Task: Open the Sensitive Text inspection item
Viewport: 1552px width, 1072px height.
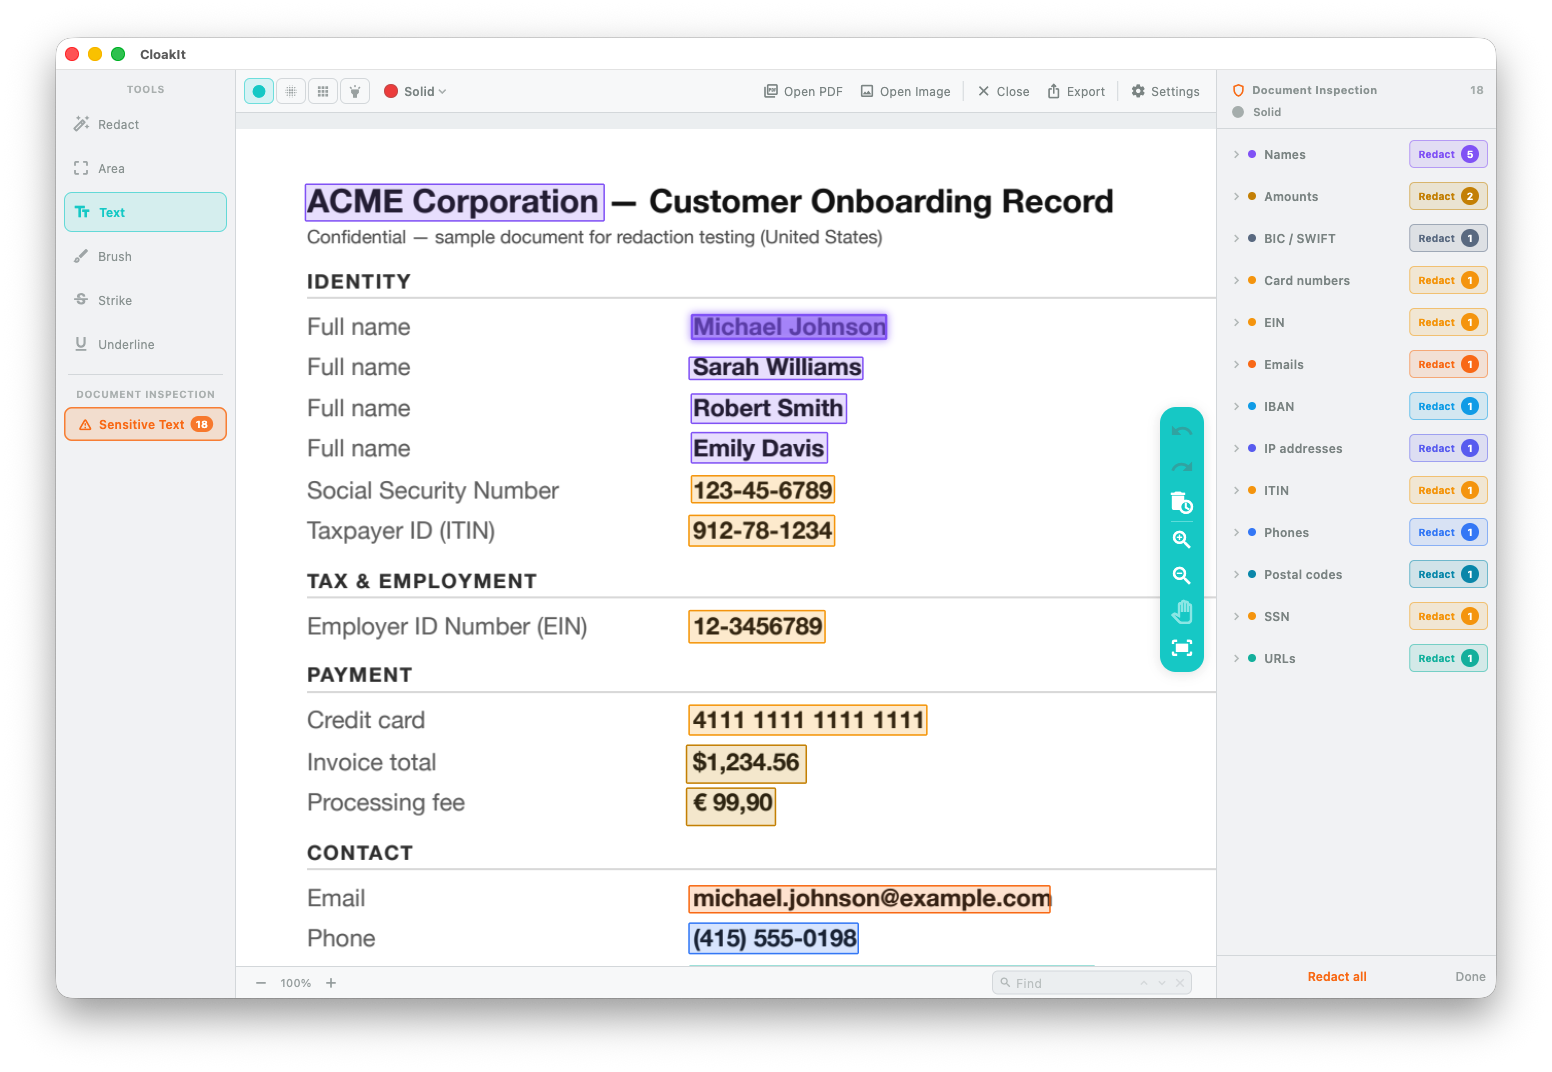Action: [x=145, y=424]
